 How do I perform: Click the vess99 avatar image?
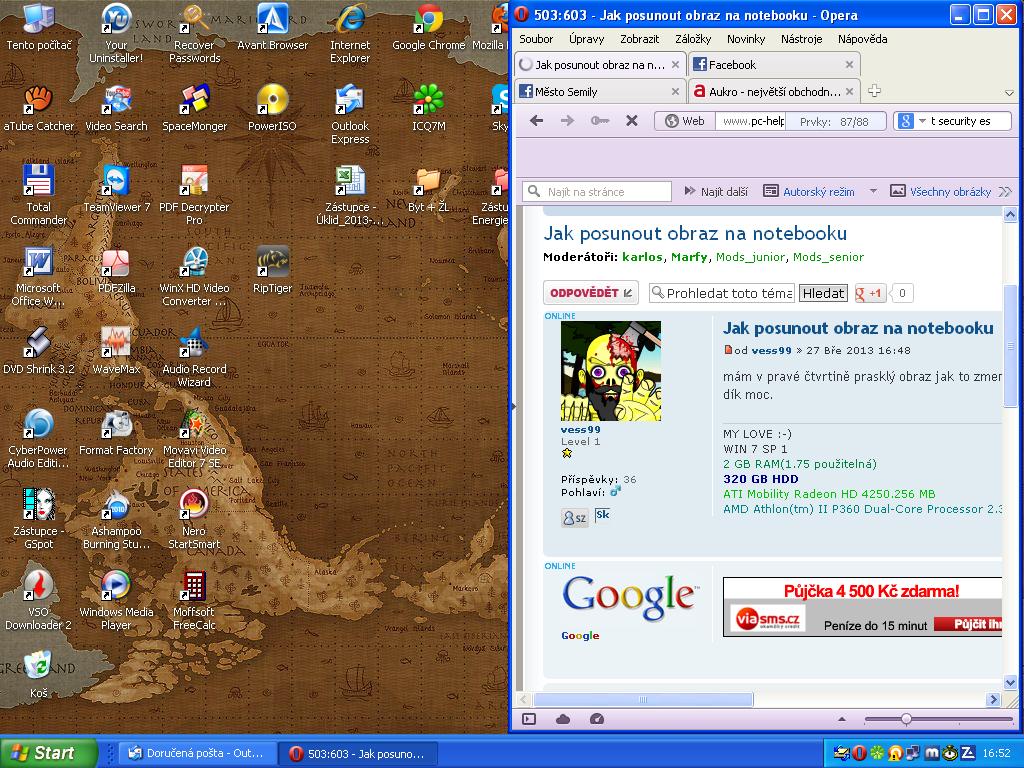(611, 370)
